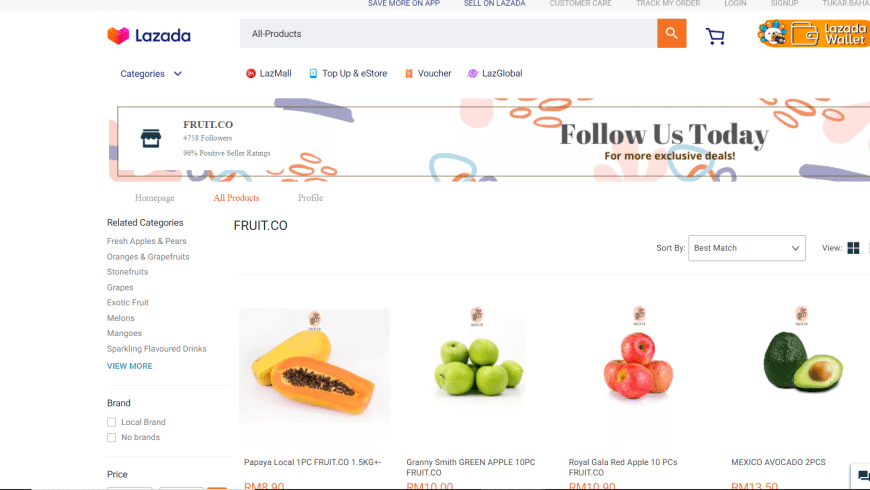
Task: Switch to the Homepage tab
Action: tap(154, 198)
